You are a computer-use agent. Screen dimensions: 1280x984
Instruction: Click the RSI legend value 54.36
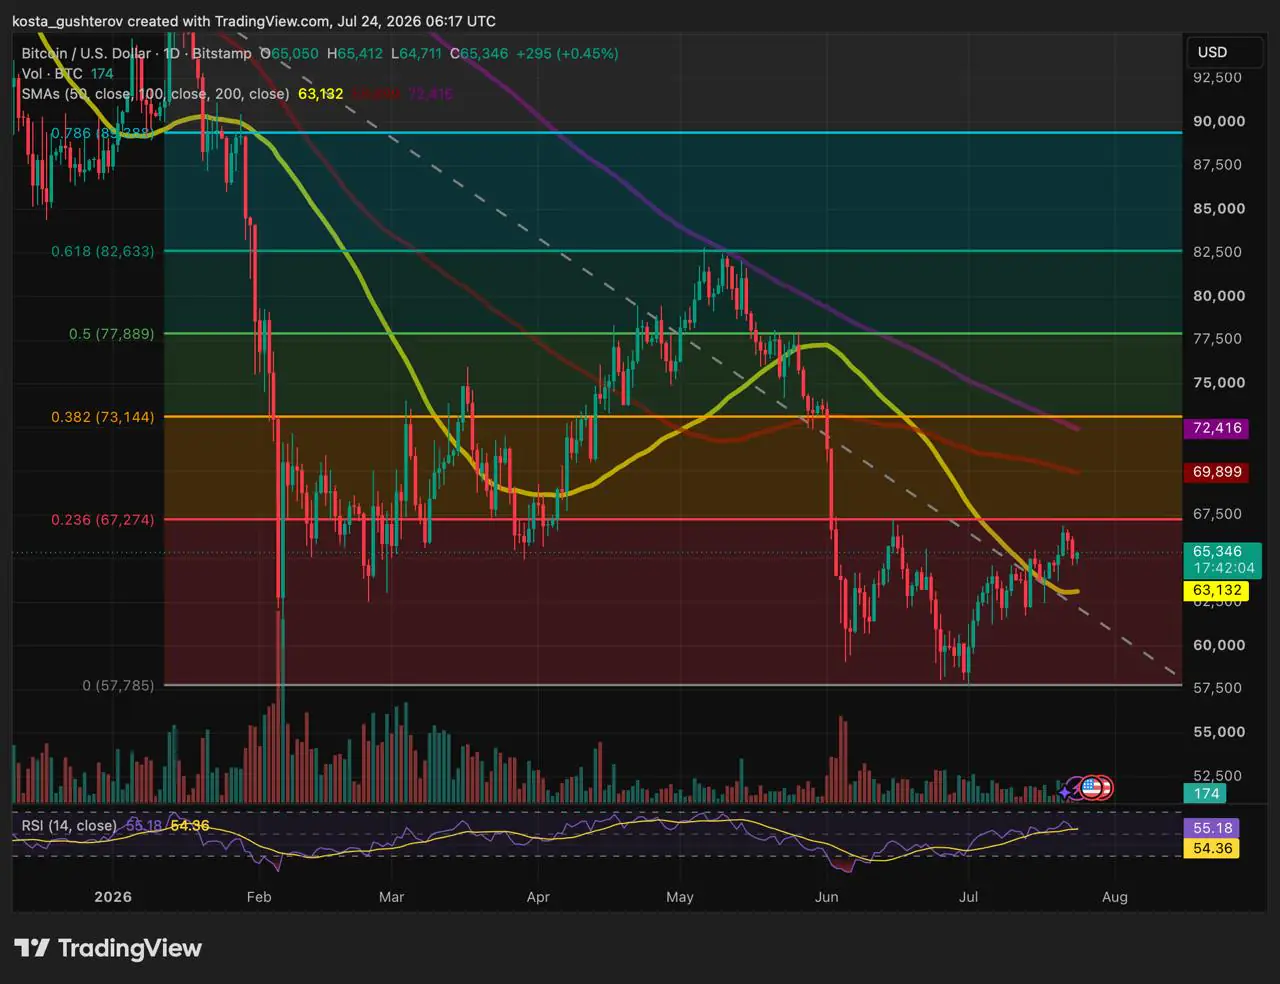[x=190, y=825]
